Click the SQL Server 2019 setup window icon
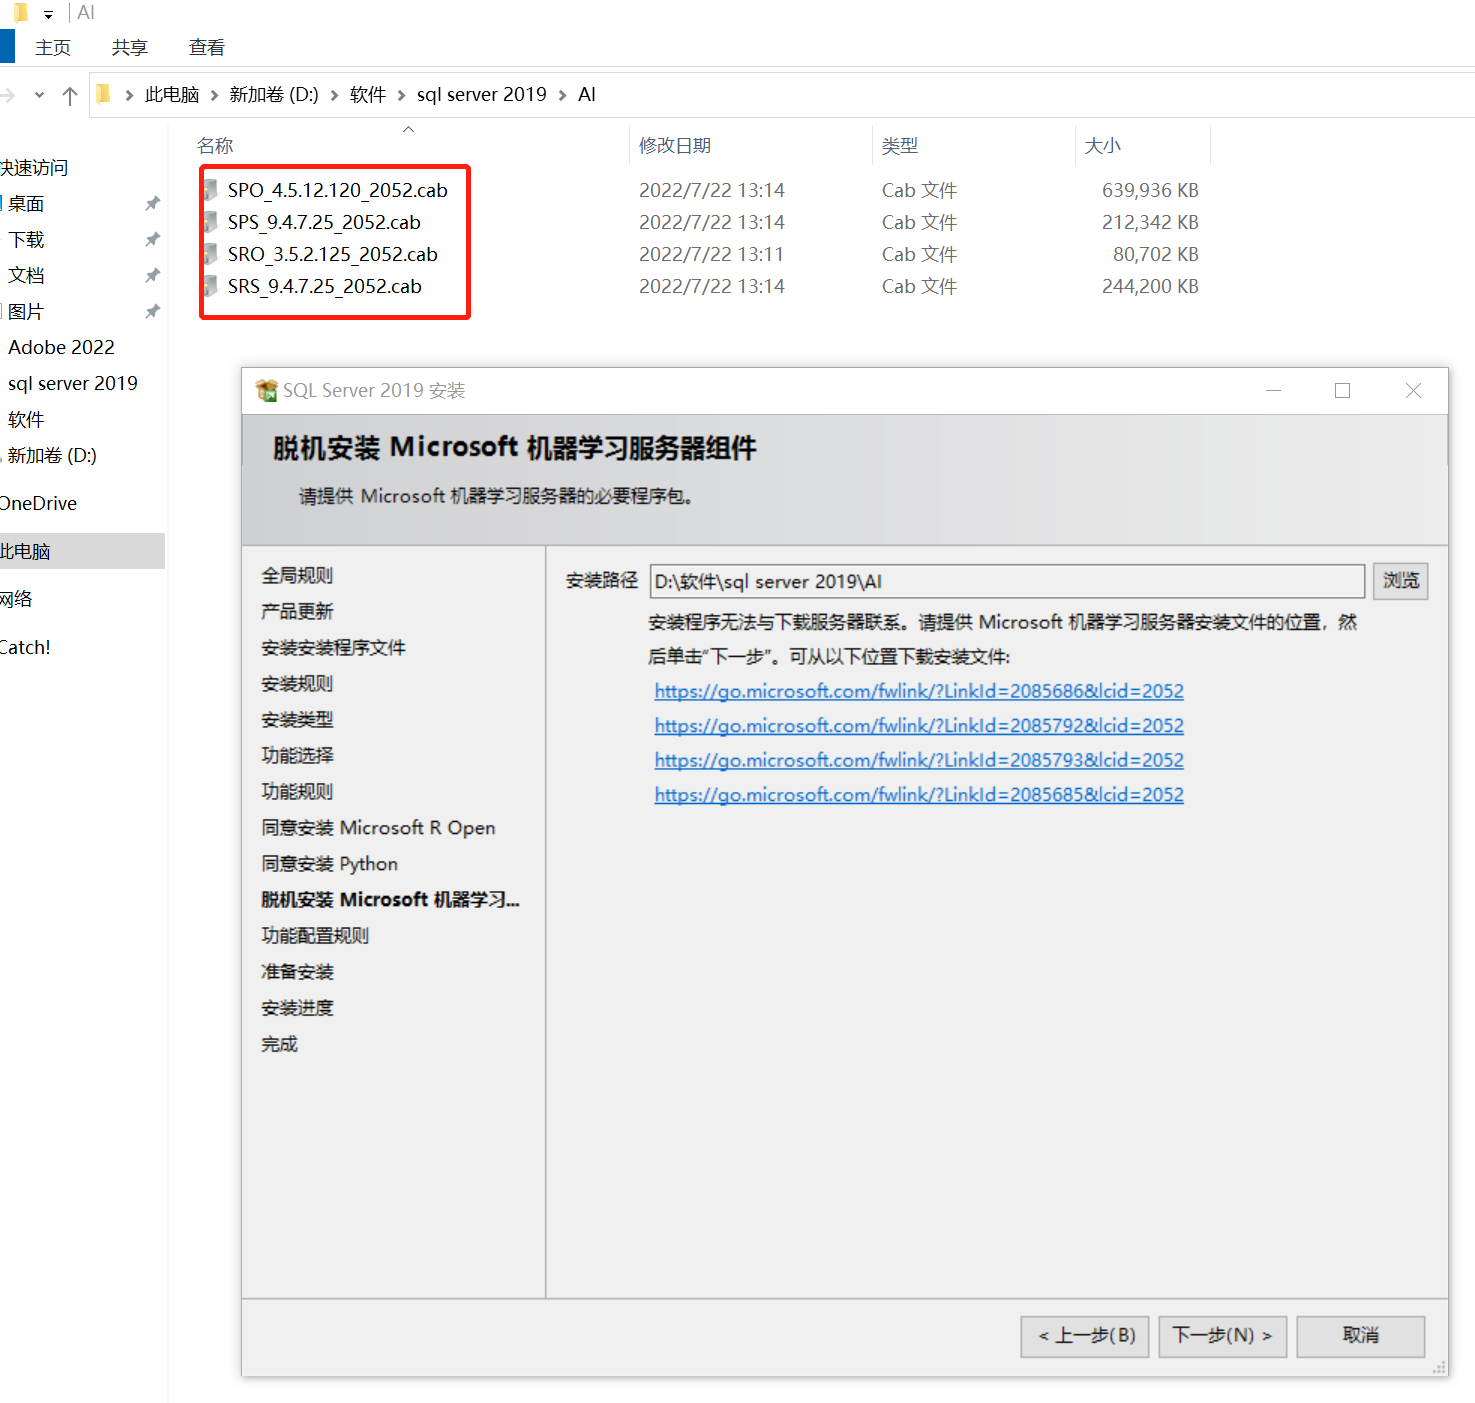1475x1403 pixels. tap(267, 390)
